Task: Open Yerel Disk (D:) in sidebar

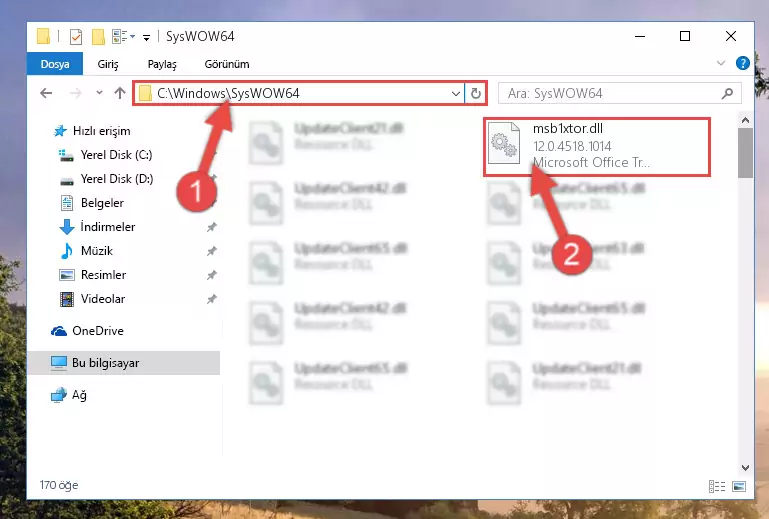Action: [106, 179]
